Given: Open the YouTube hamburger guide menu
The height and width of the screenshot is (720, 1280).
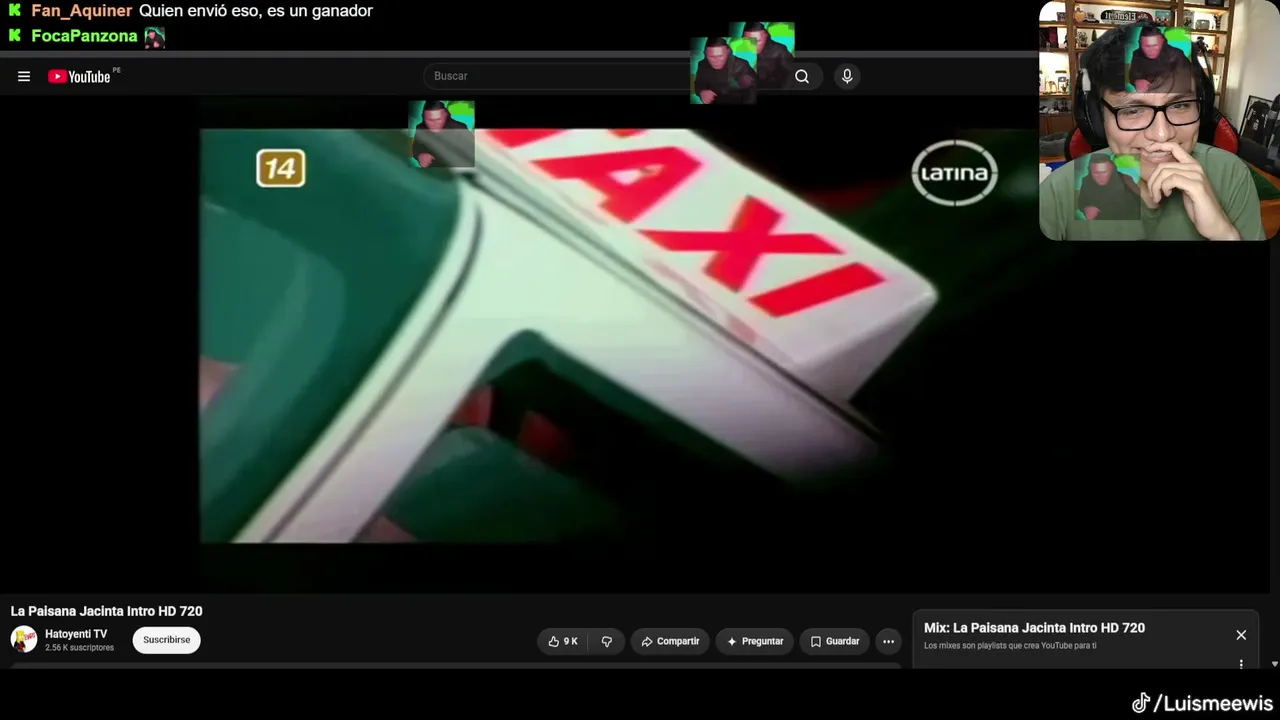Looking at the screenshot, I should pos(24,77).
